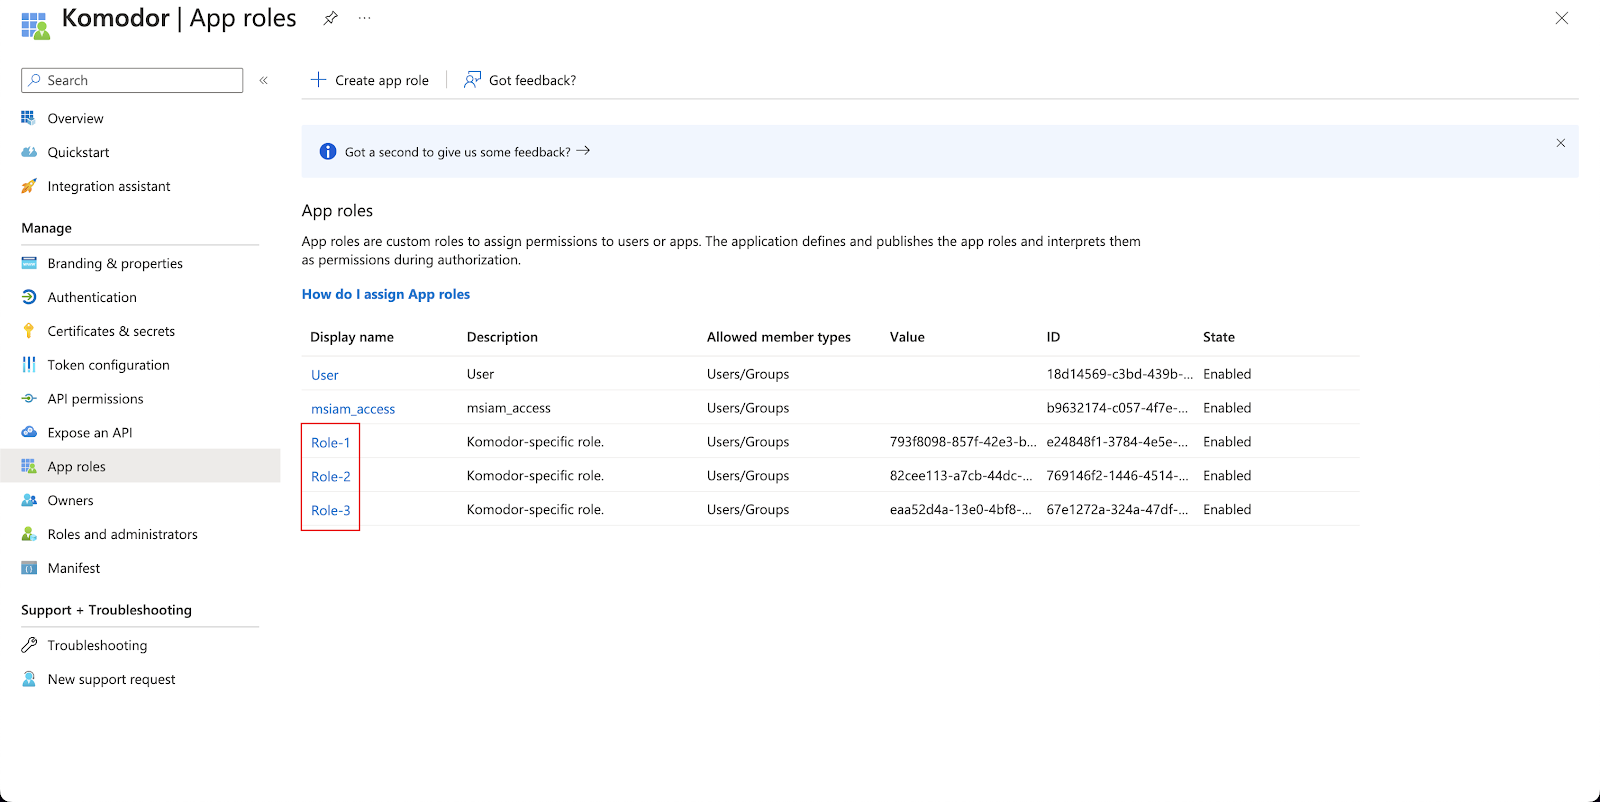Click the Description column header
1600x802 pixels.
[x=502, y=337]
